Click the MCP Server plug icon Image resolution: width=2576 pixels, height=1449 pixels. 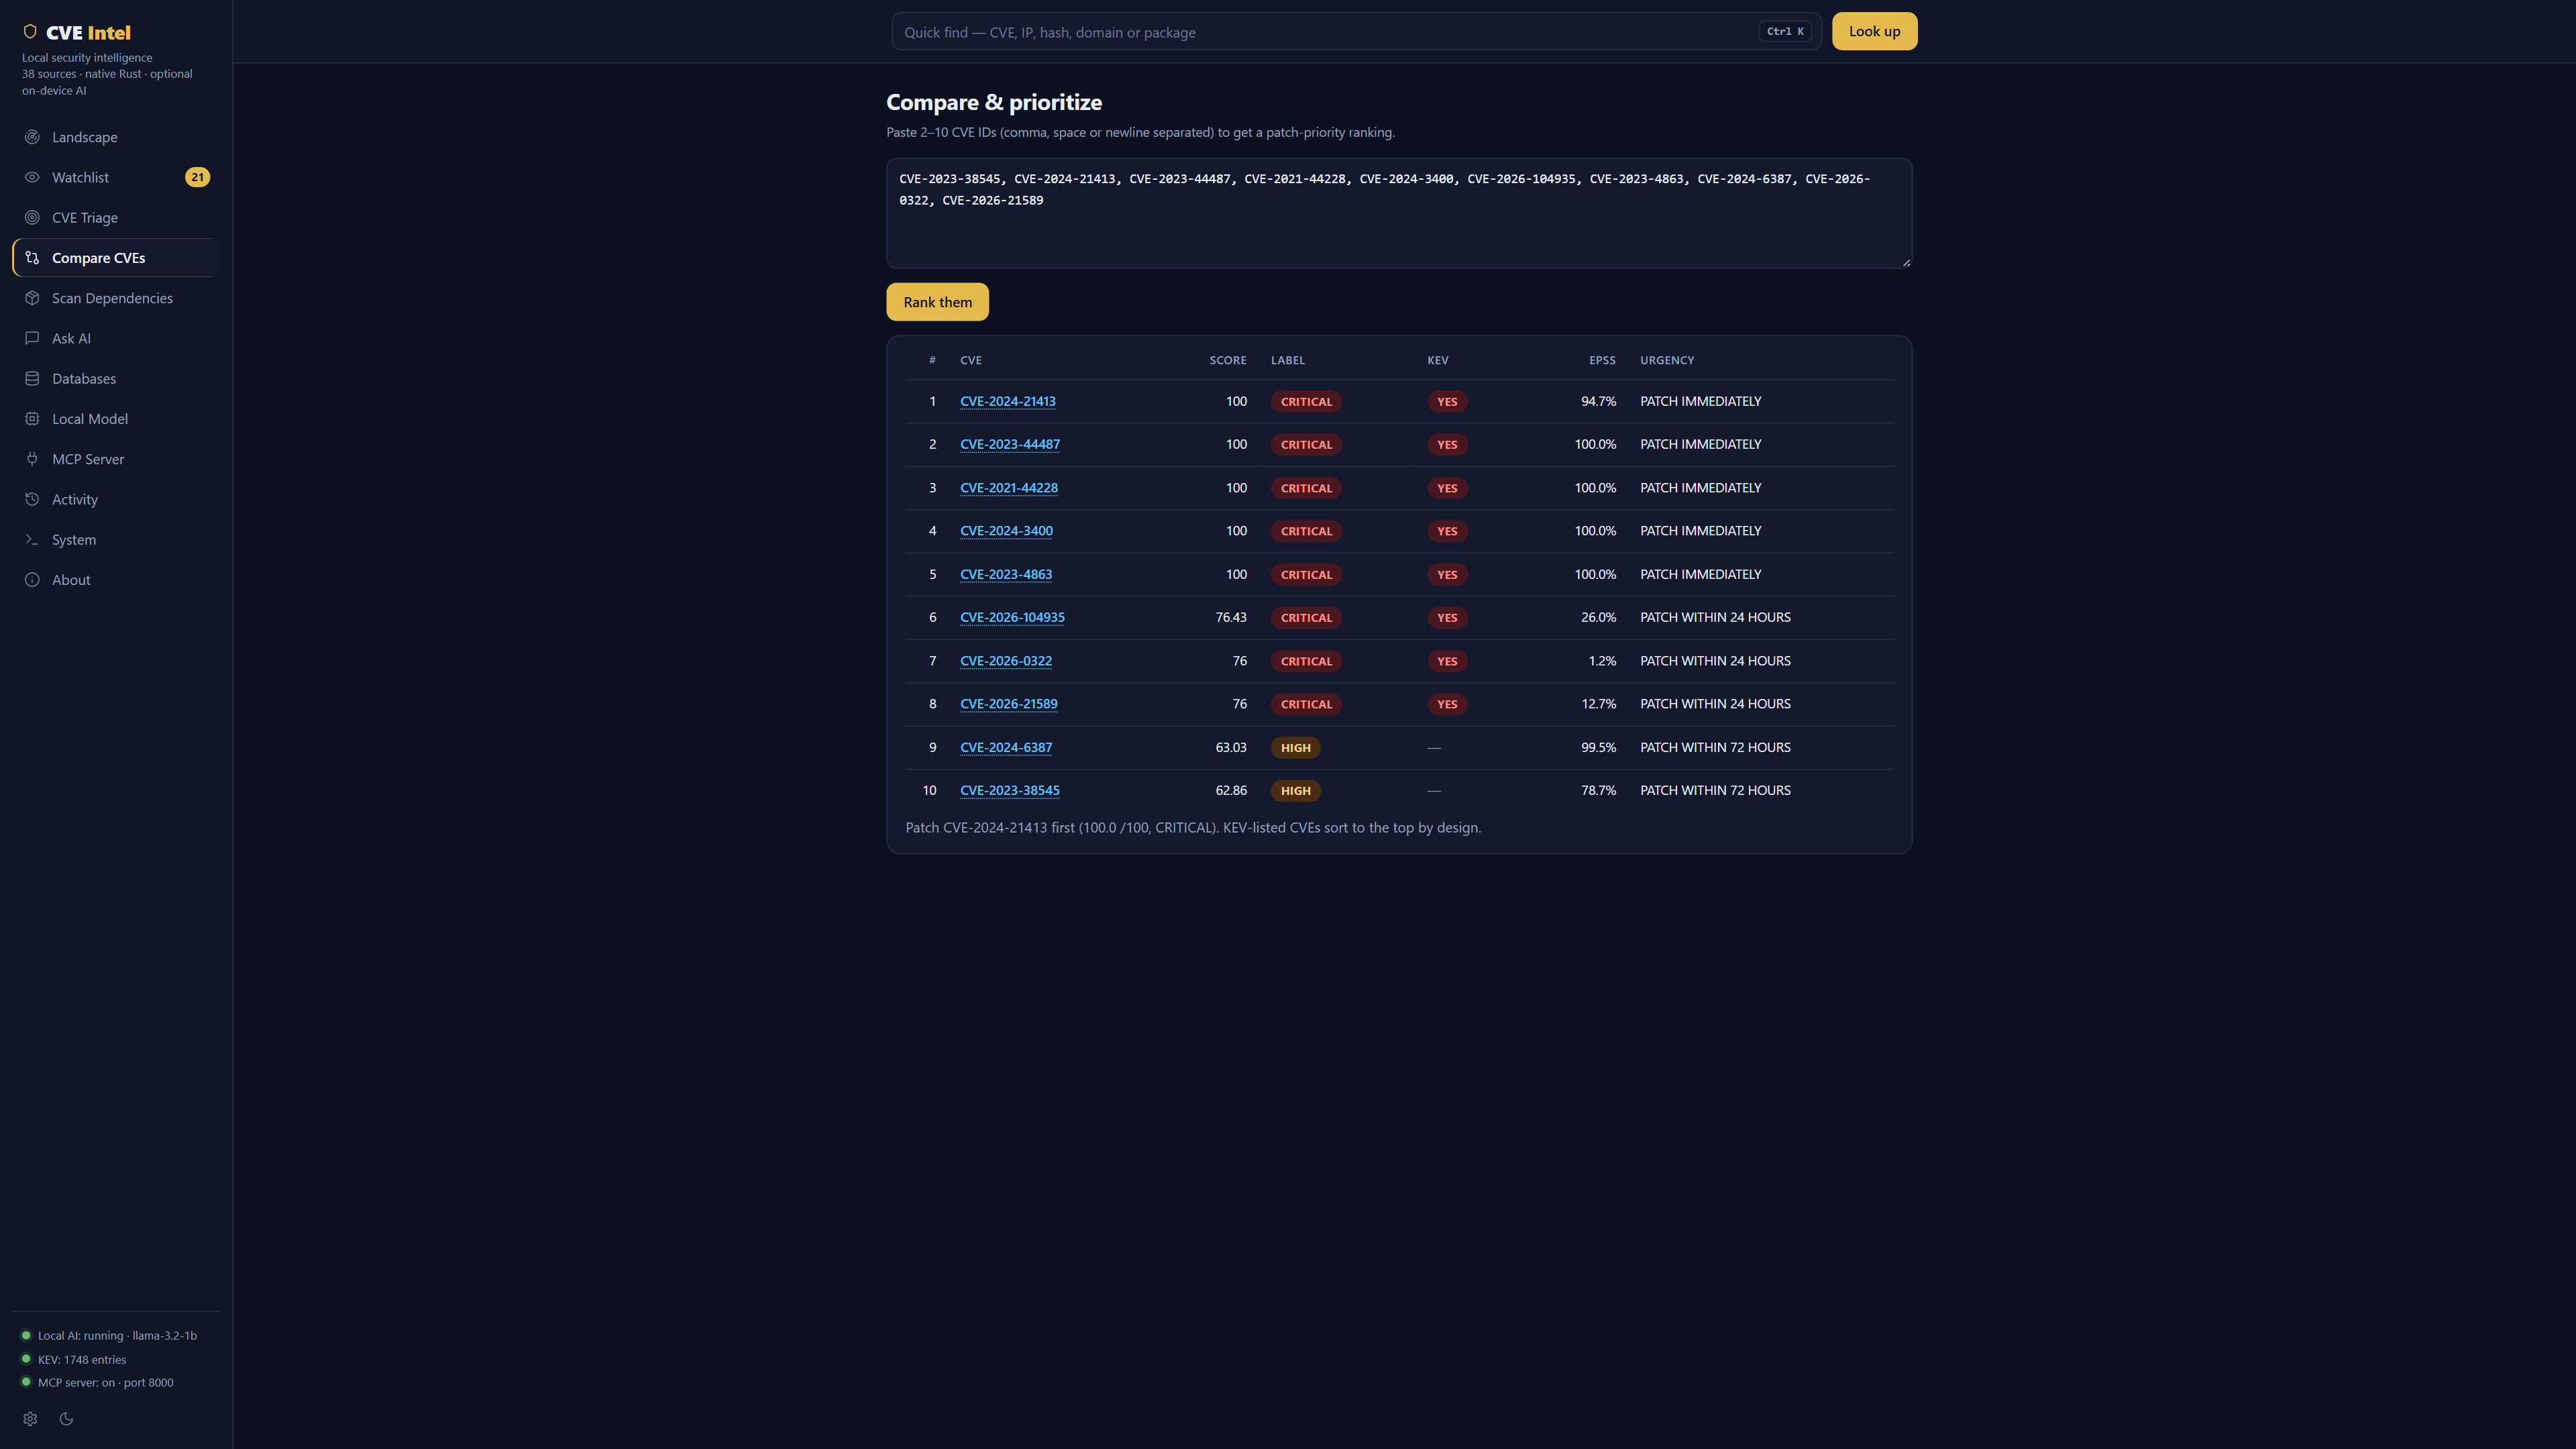[32, 459]
